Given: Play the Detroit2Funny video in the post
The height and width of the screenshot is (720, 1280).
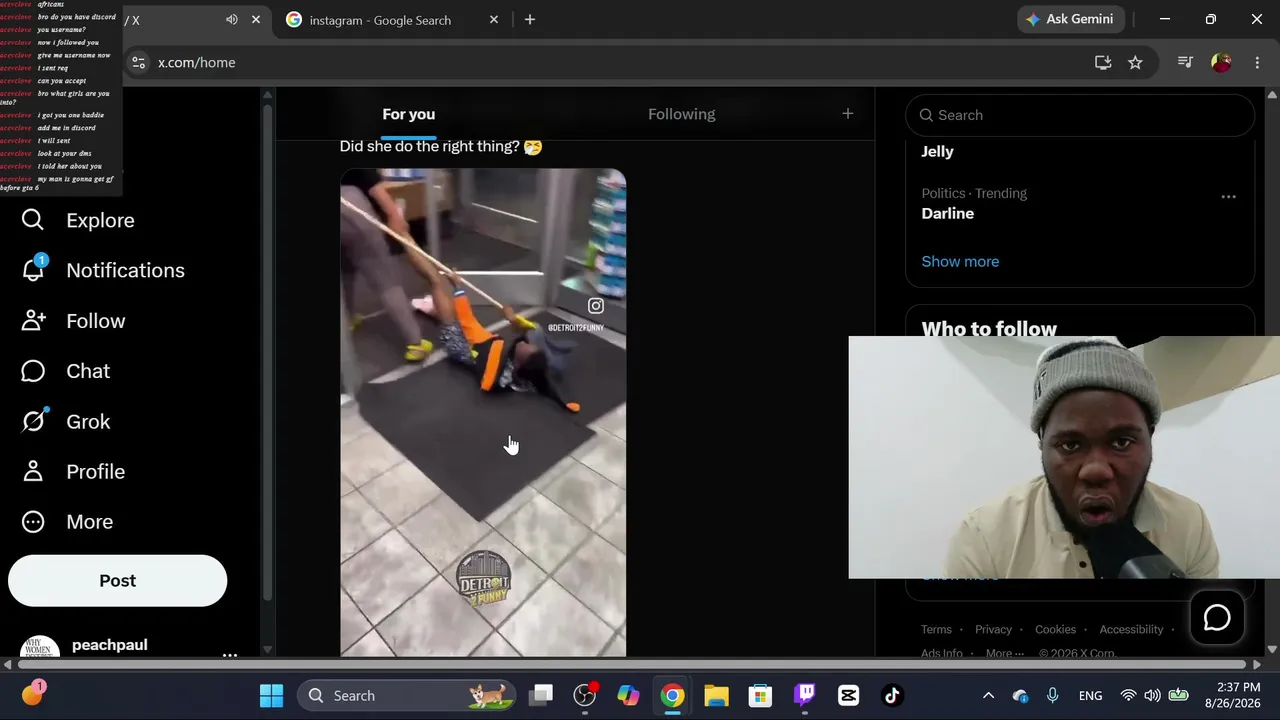Looking at the screenshot, I should click(x=483, y=412).
